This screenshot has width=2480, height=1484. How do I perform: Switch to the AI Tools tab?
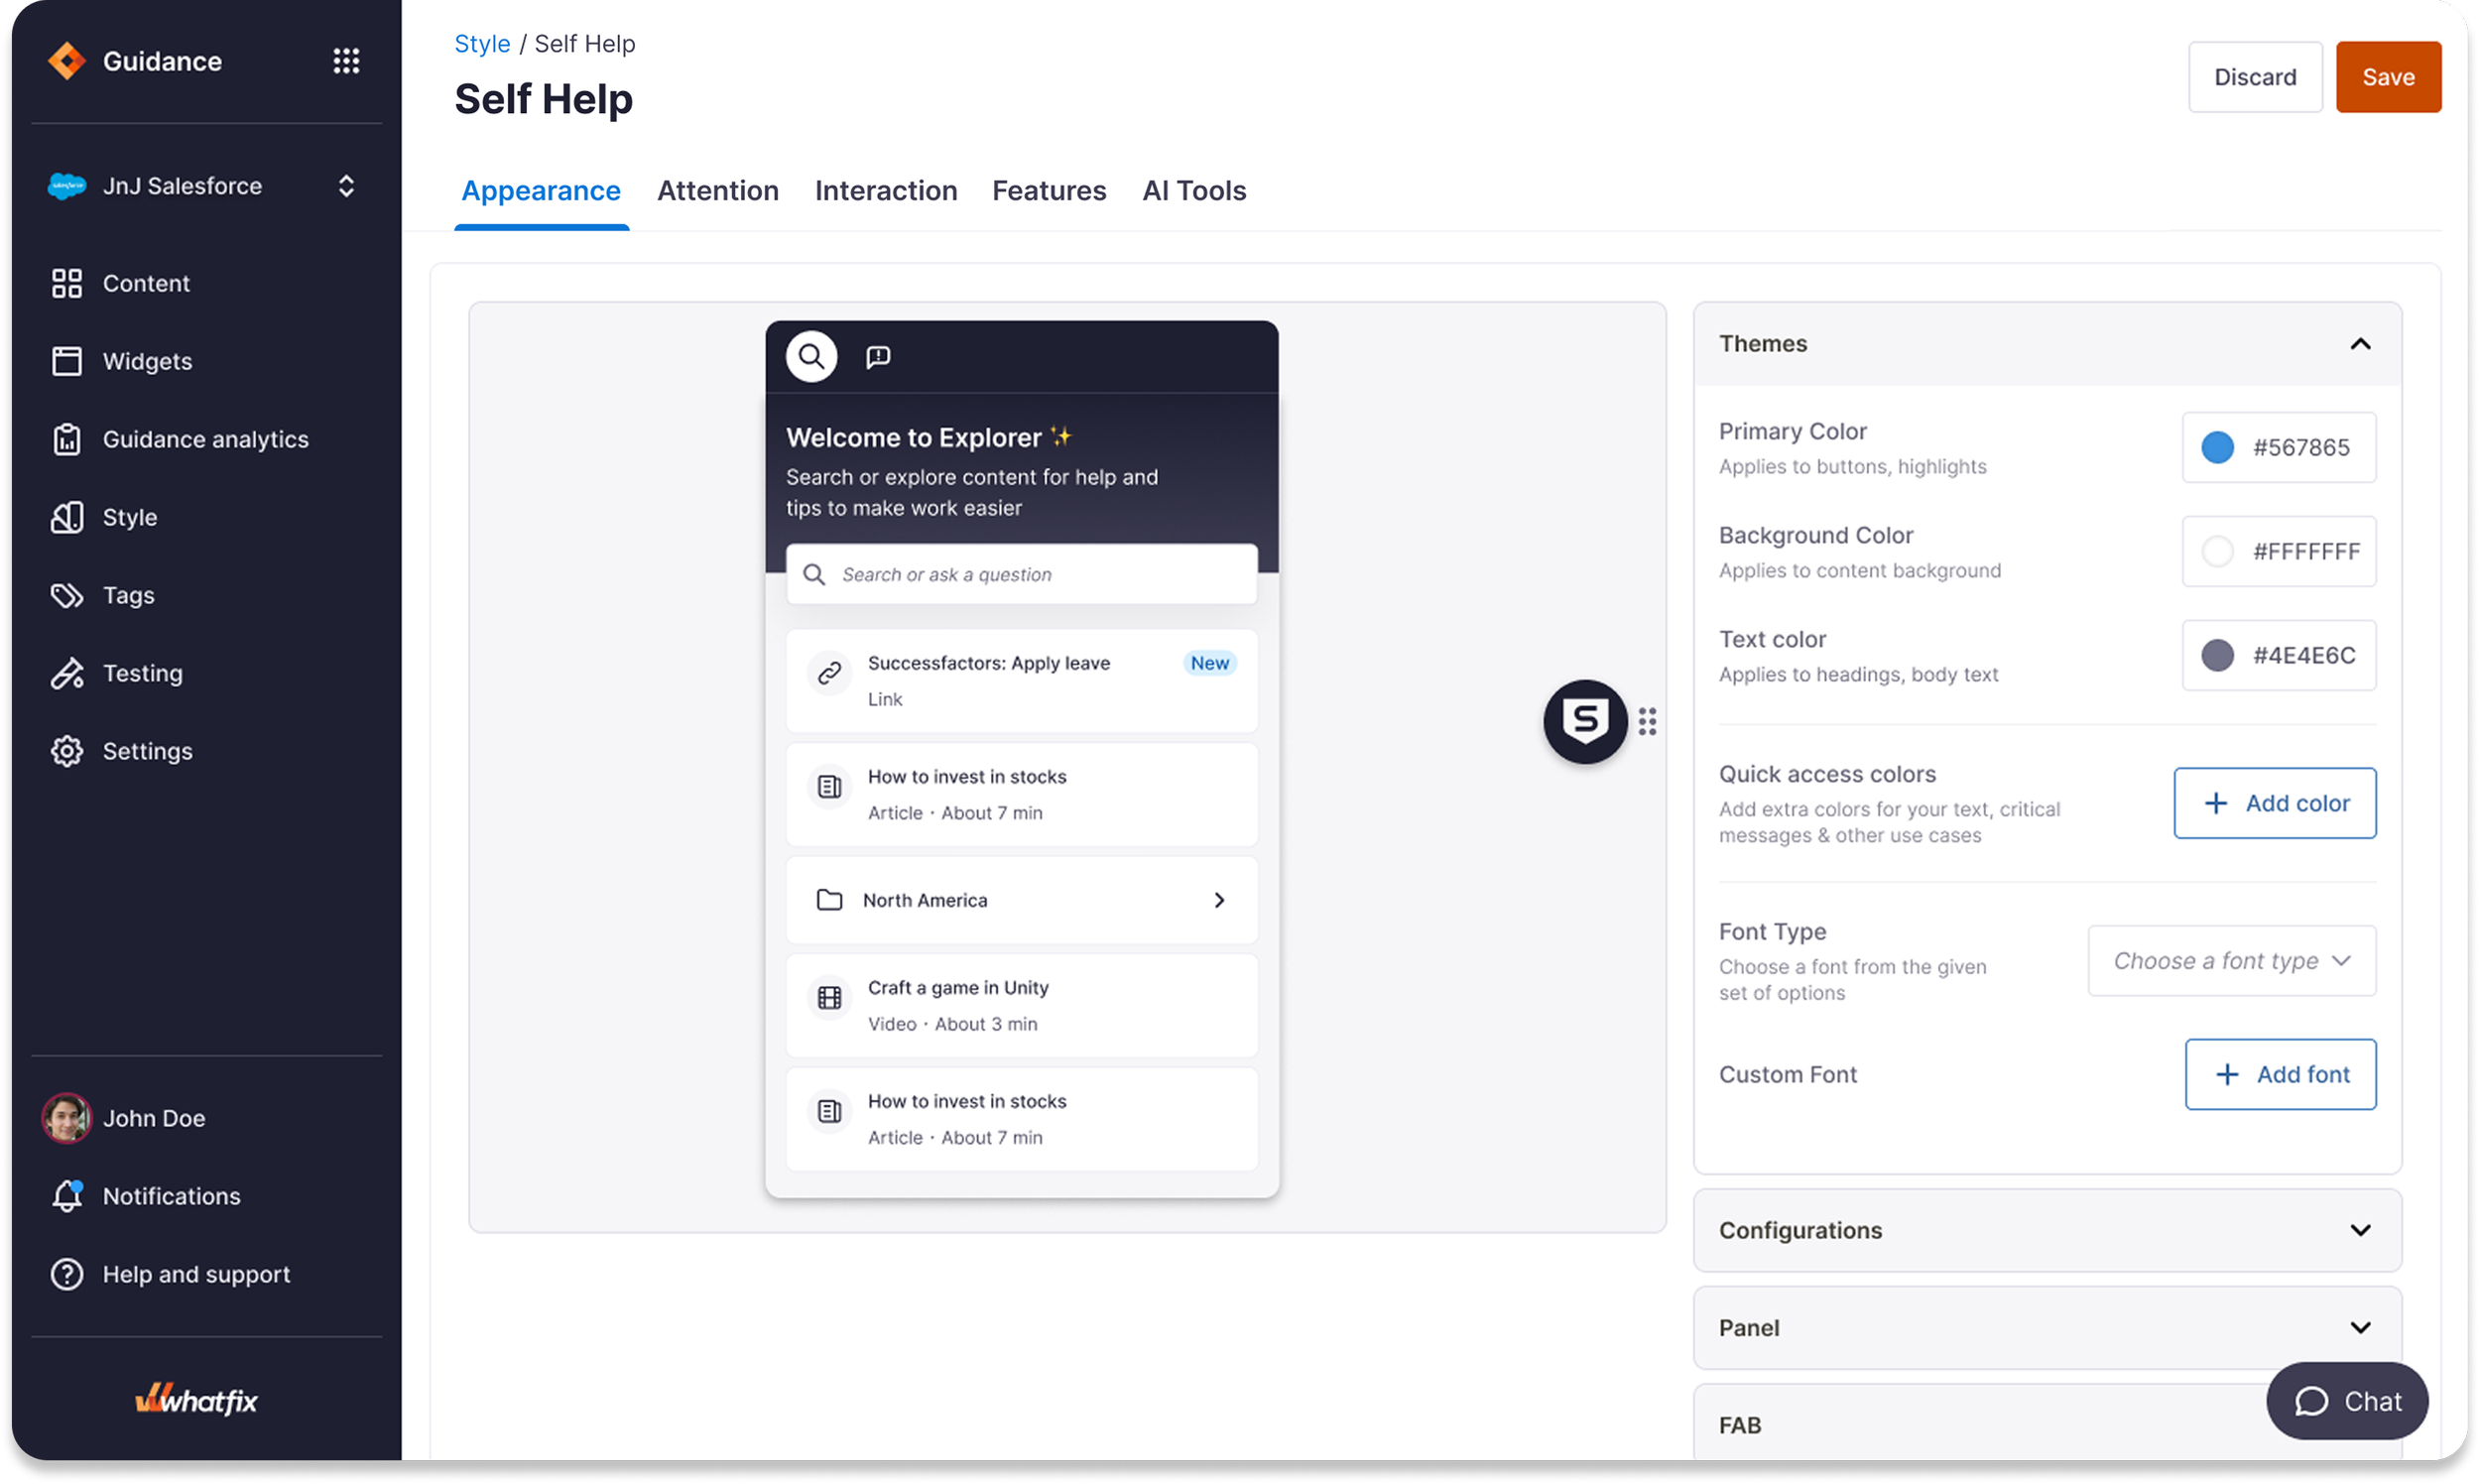pos(1194,190)
